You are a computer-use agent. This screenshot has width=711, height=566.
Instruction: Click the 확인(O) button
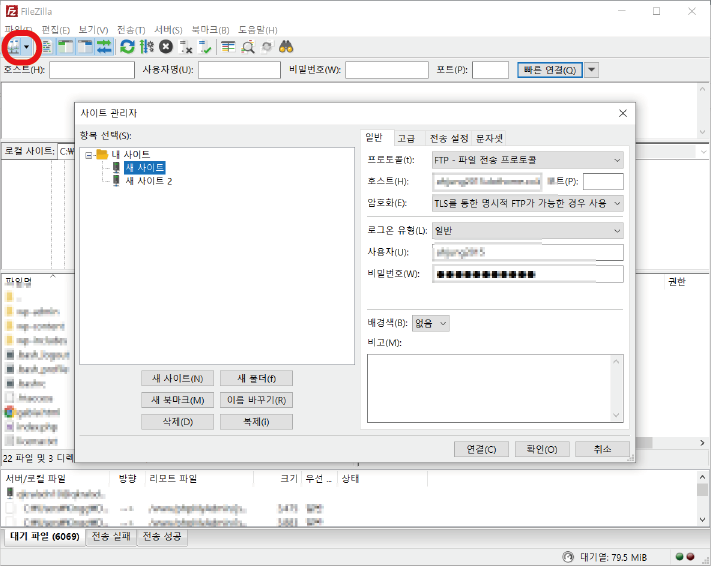coord(542,449)
